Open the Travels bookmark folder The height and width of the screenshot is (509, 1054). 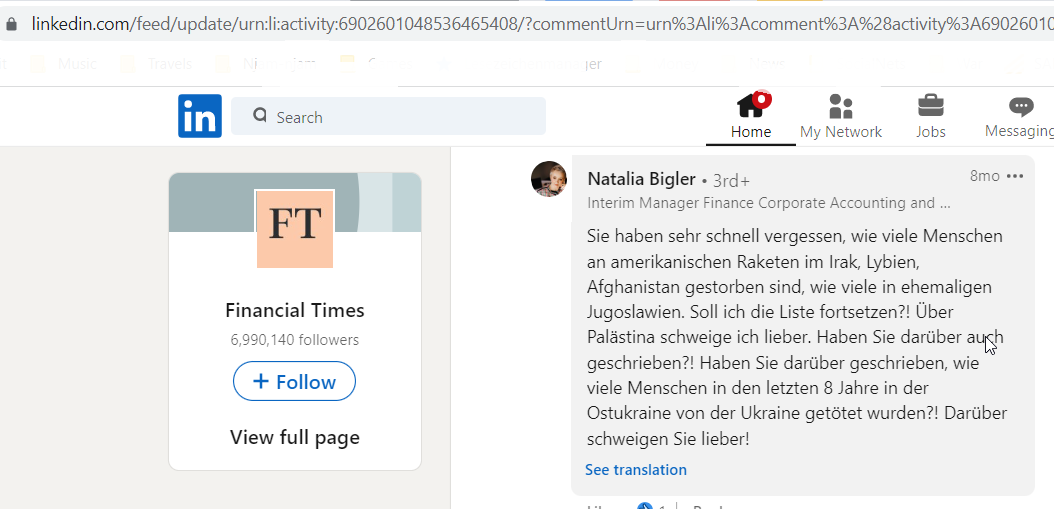pos(157,64)
